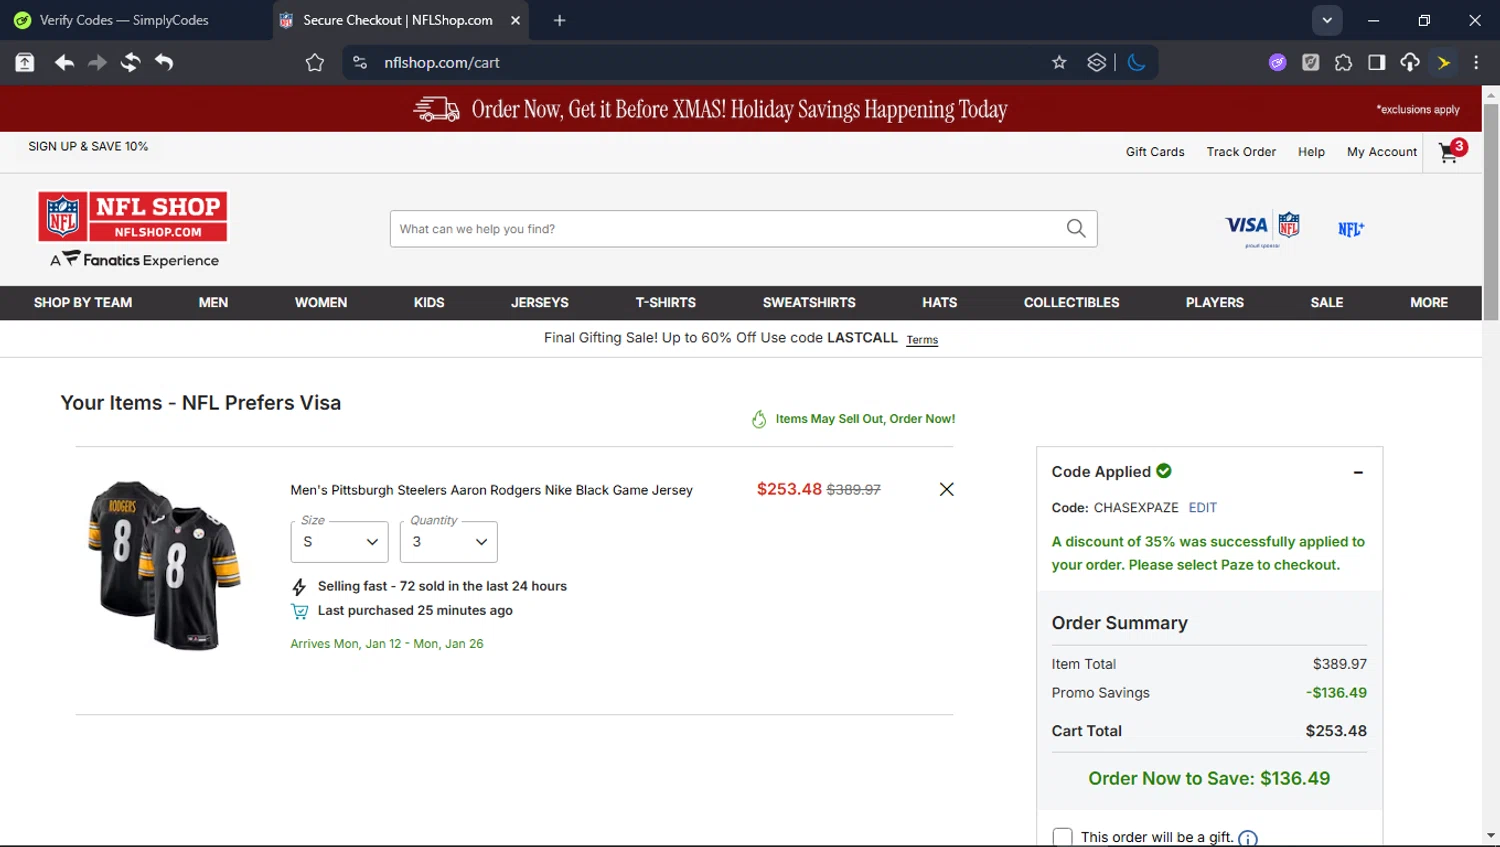
Task: Click the Promo Savings -$136.49 value
Action: tap(1336, 693)
